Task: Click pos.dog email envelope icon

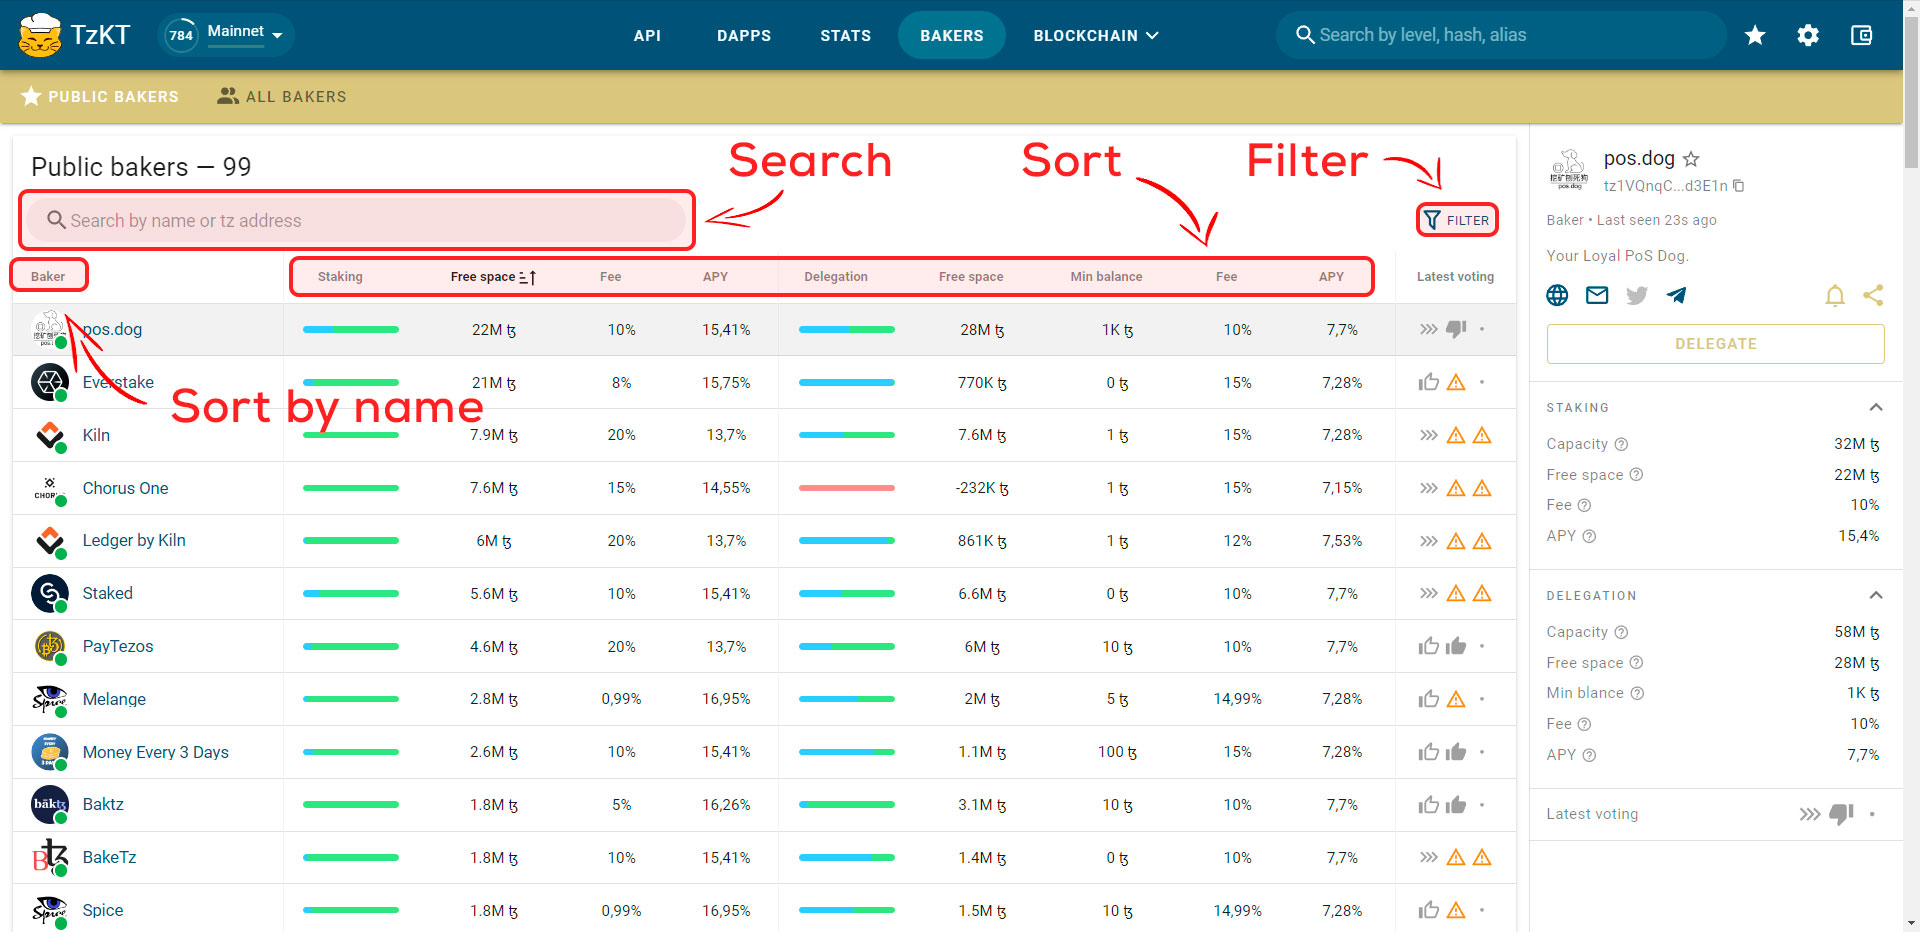Action: [x=1597, y=295]
